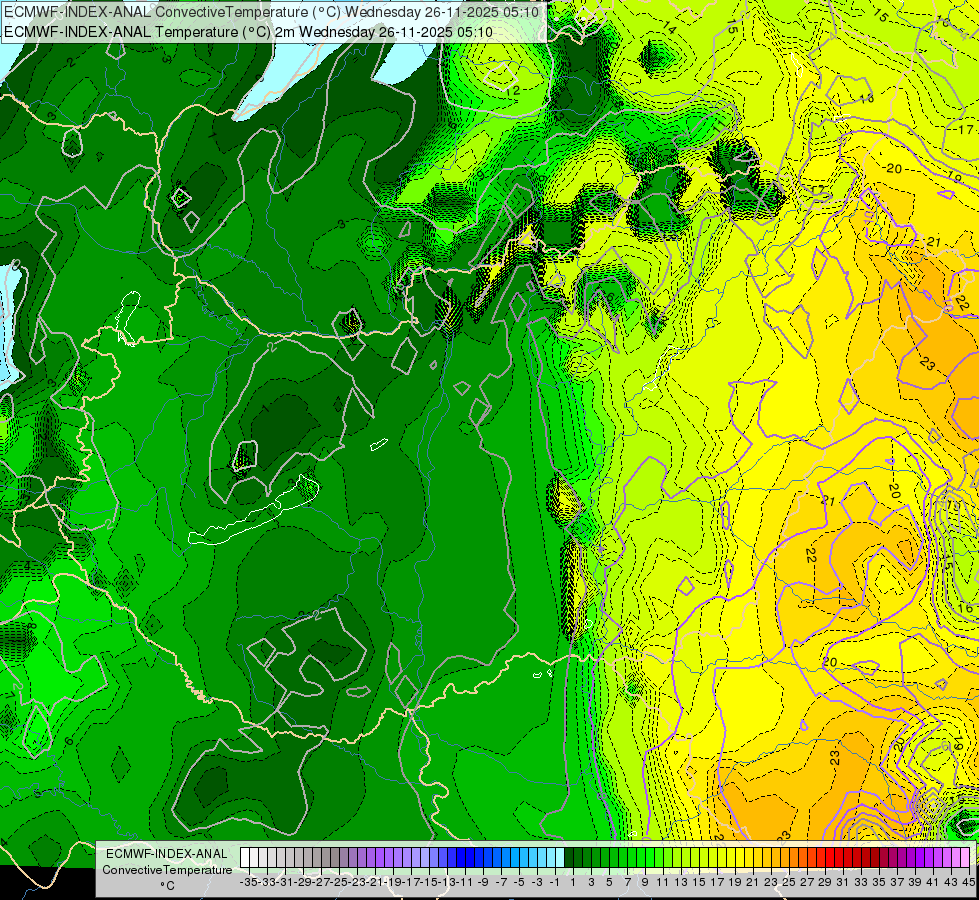Click the 19 legend scale value
This screenshot has height=900, width=979.
coord(734,883)
